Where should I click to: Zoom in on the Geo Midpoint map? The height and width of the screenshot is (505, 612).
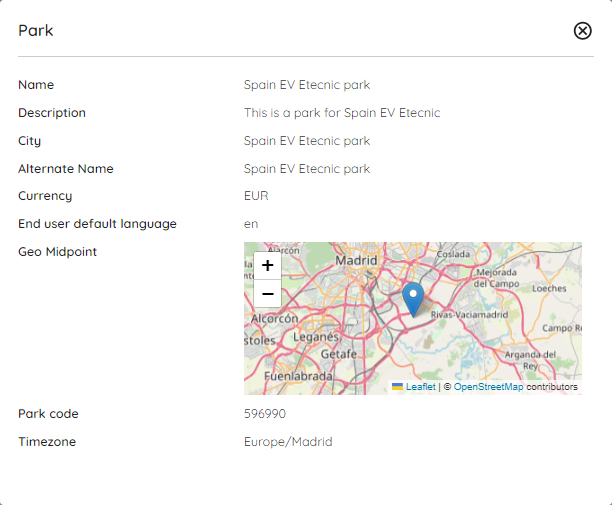pos(267,265)
